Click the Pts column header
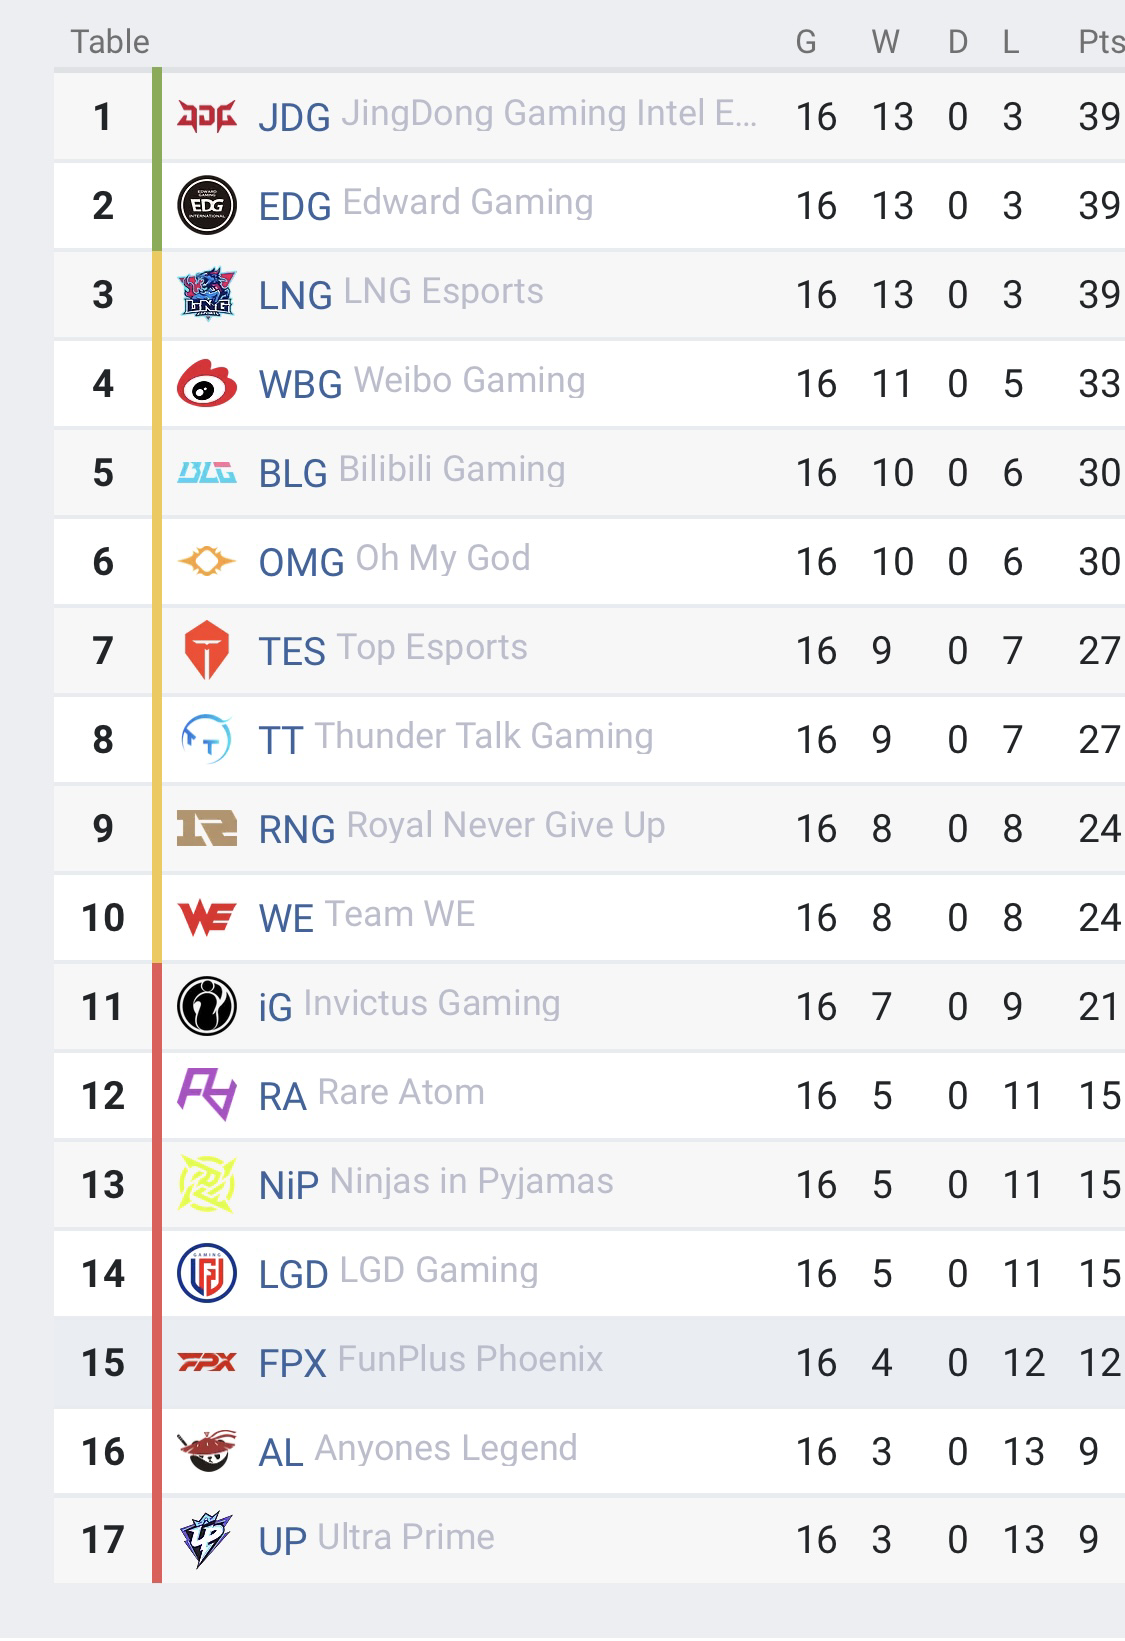The width and height of the screenshot is (1125, 1641). pos(1101,42)
